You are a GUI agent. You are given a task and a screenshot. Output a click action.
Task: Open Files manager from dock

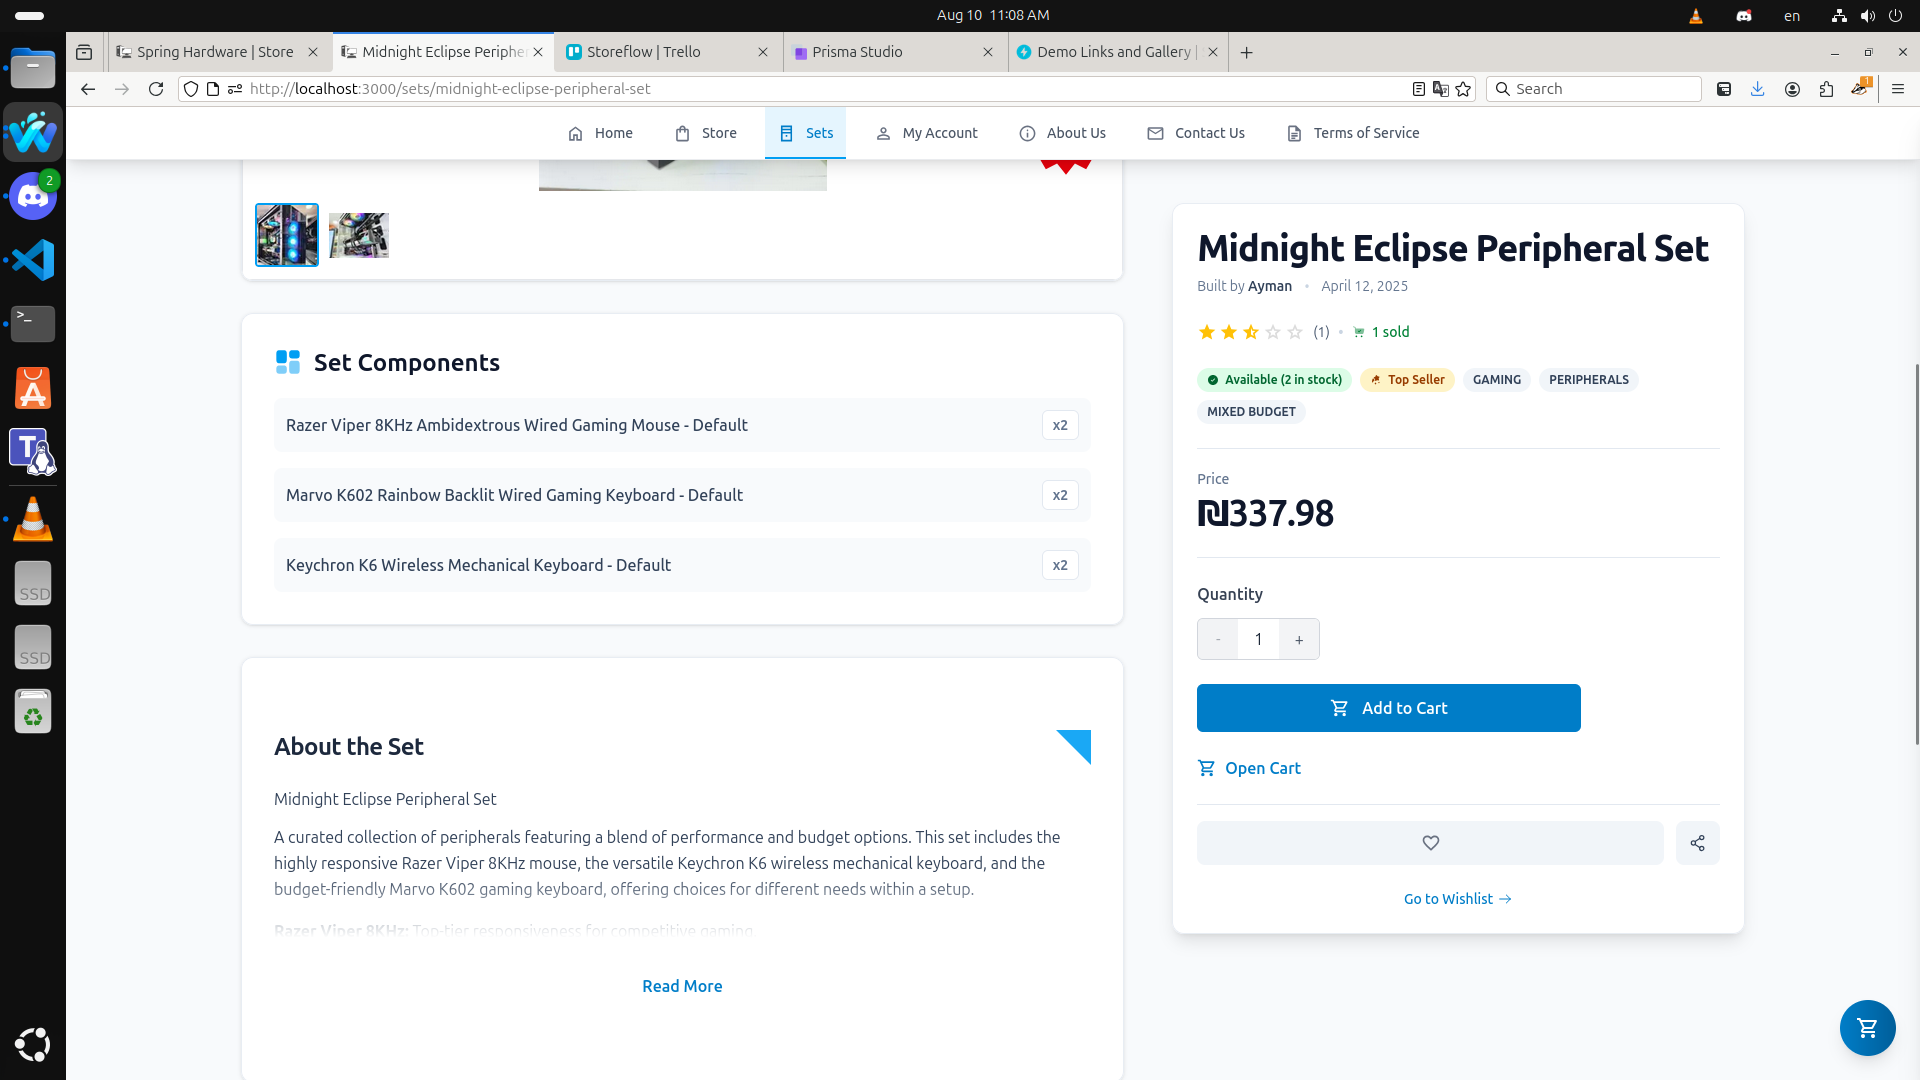pos(33,68)
